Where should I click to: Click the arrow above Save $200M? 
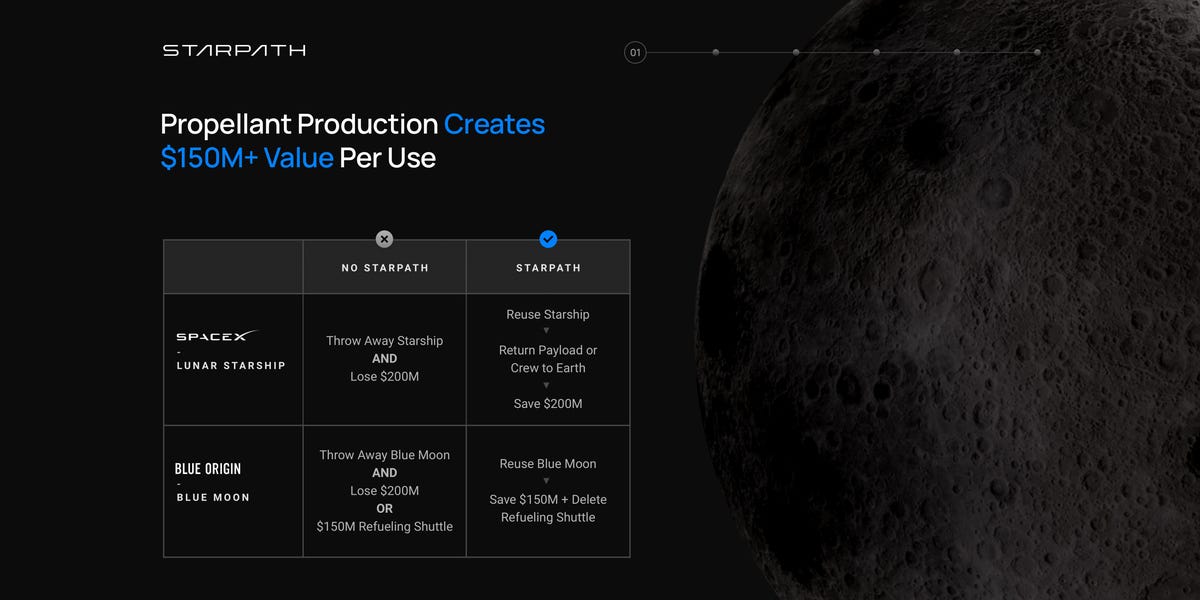coord(548,386)
